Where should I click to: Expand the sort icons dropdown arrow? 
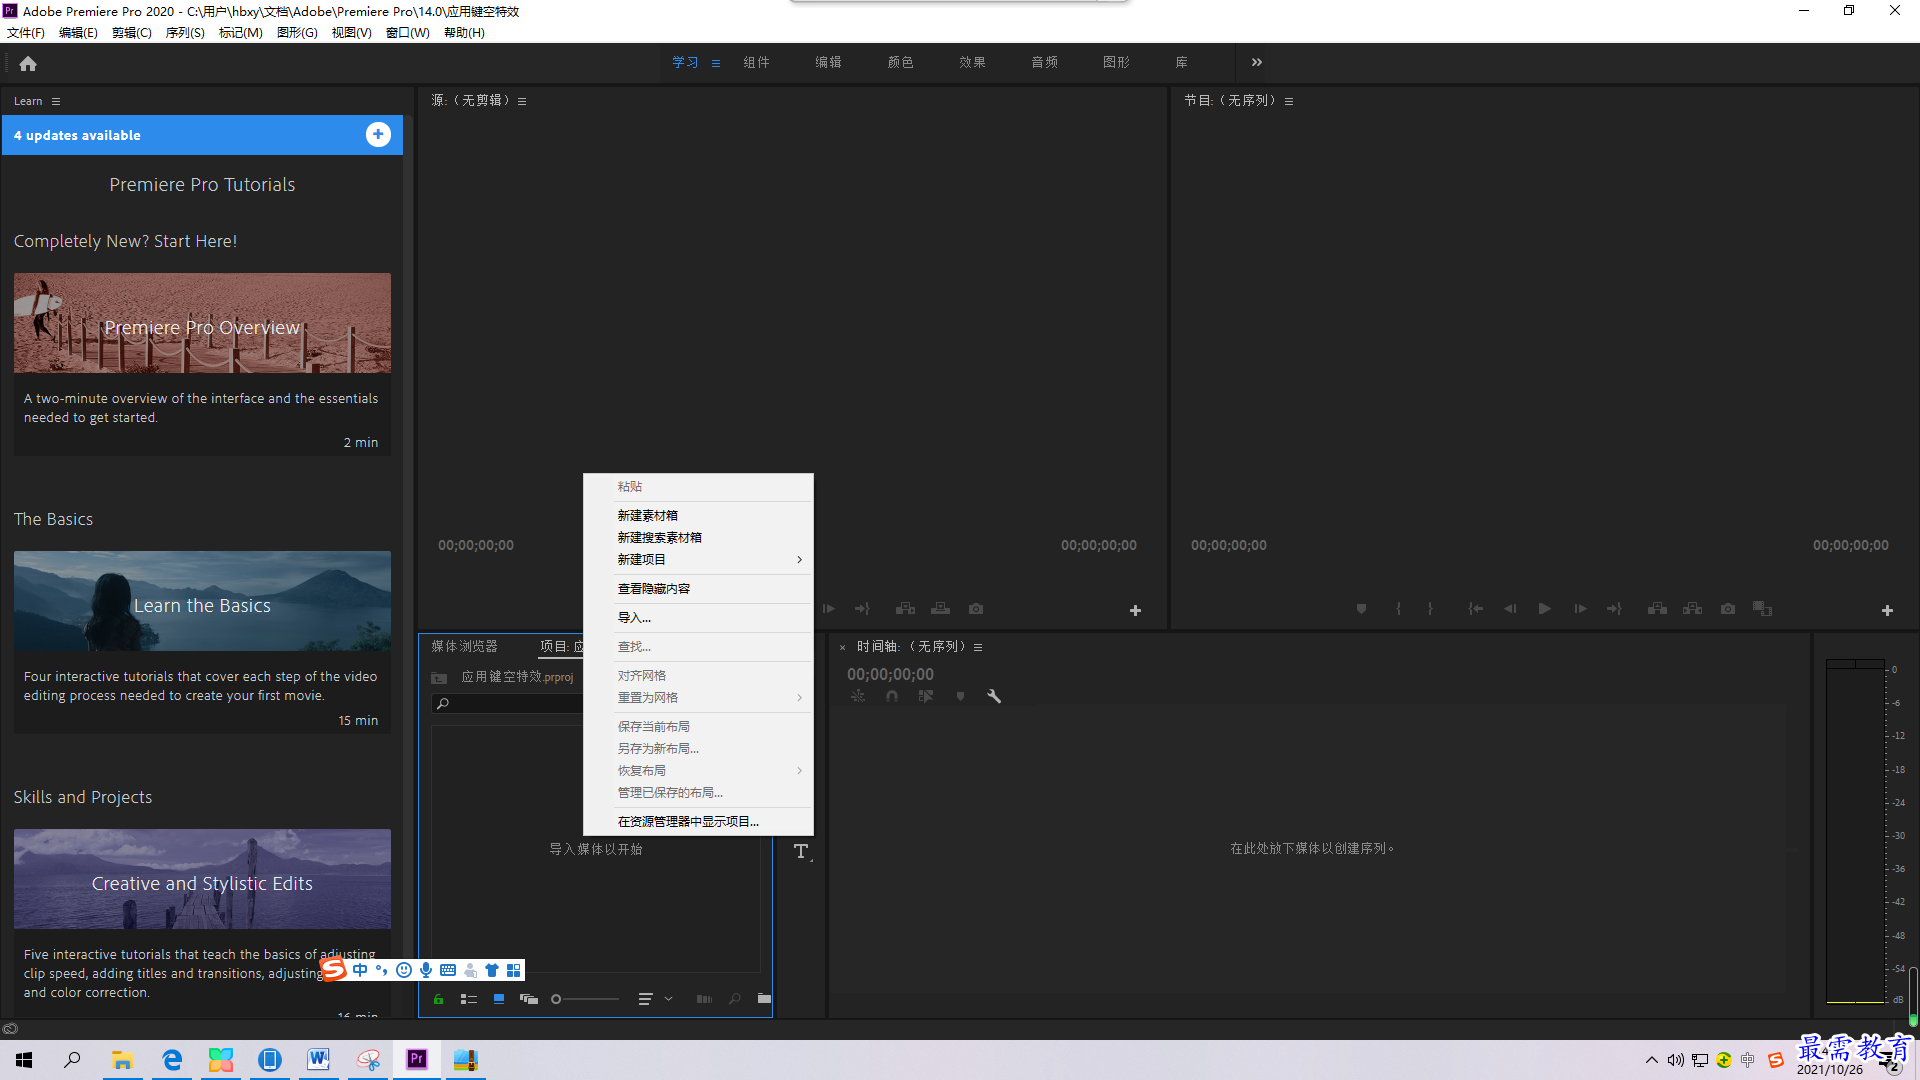click(x=668, y=999)
